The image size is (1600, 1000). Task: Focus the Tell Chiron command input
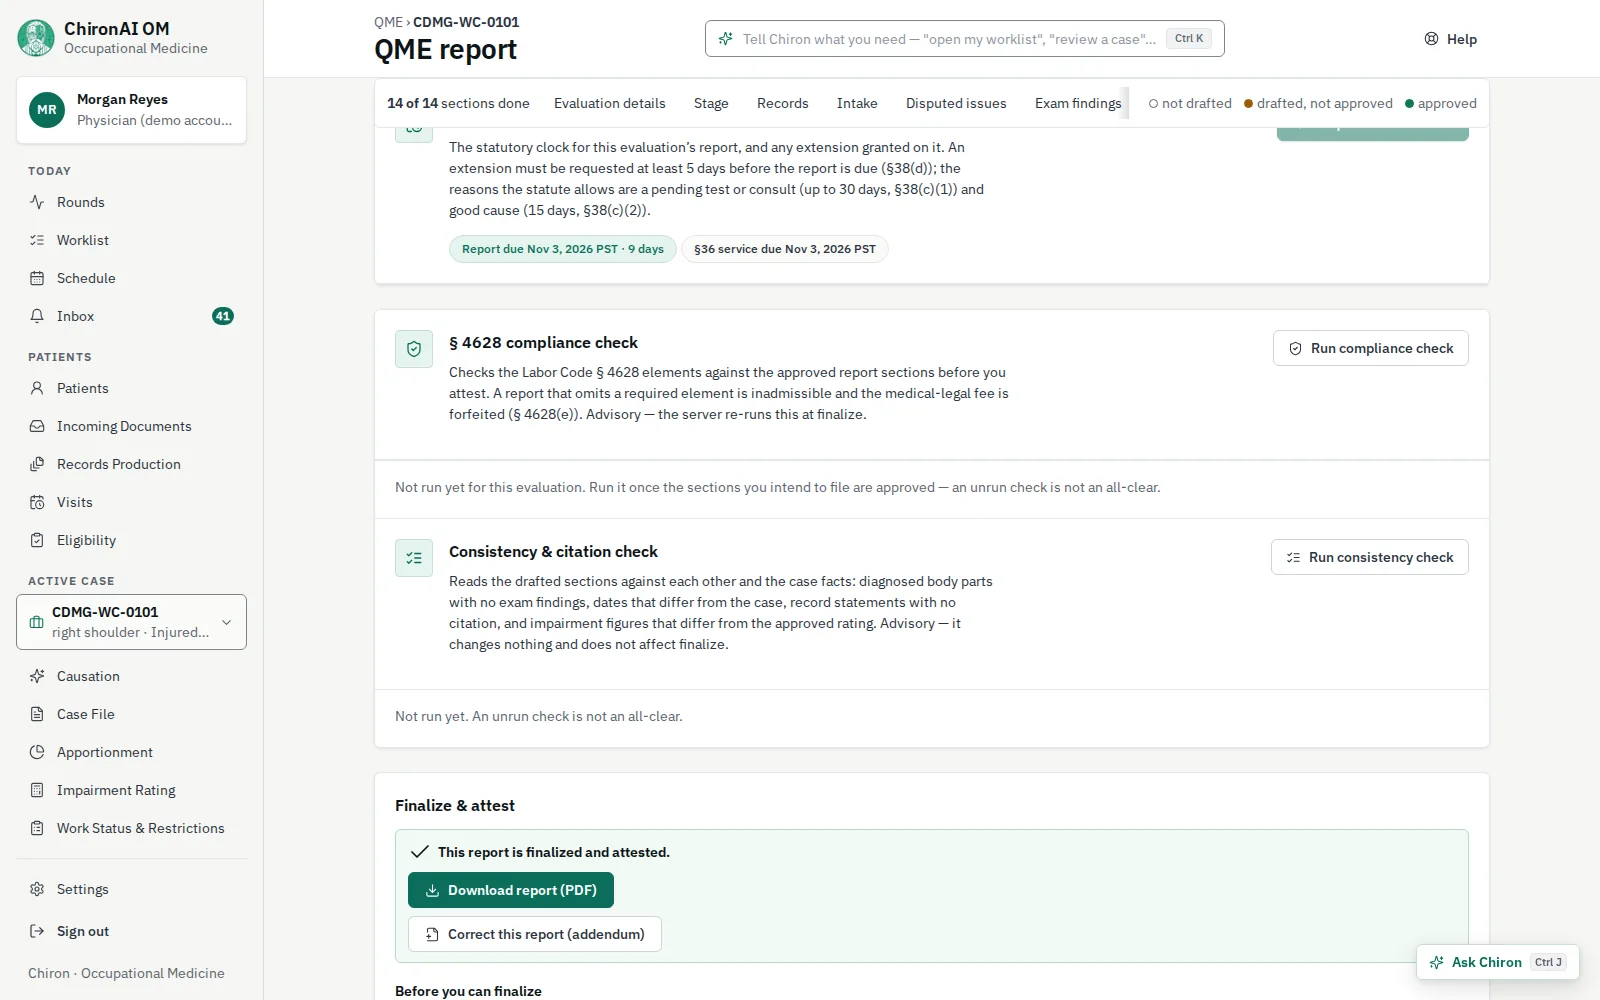point(965,39)
